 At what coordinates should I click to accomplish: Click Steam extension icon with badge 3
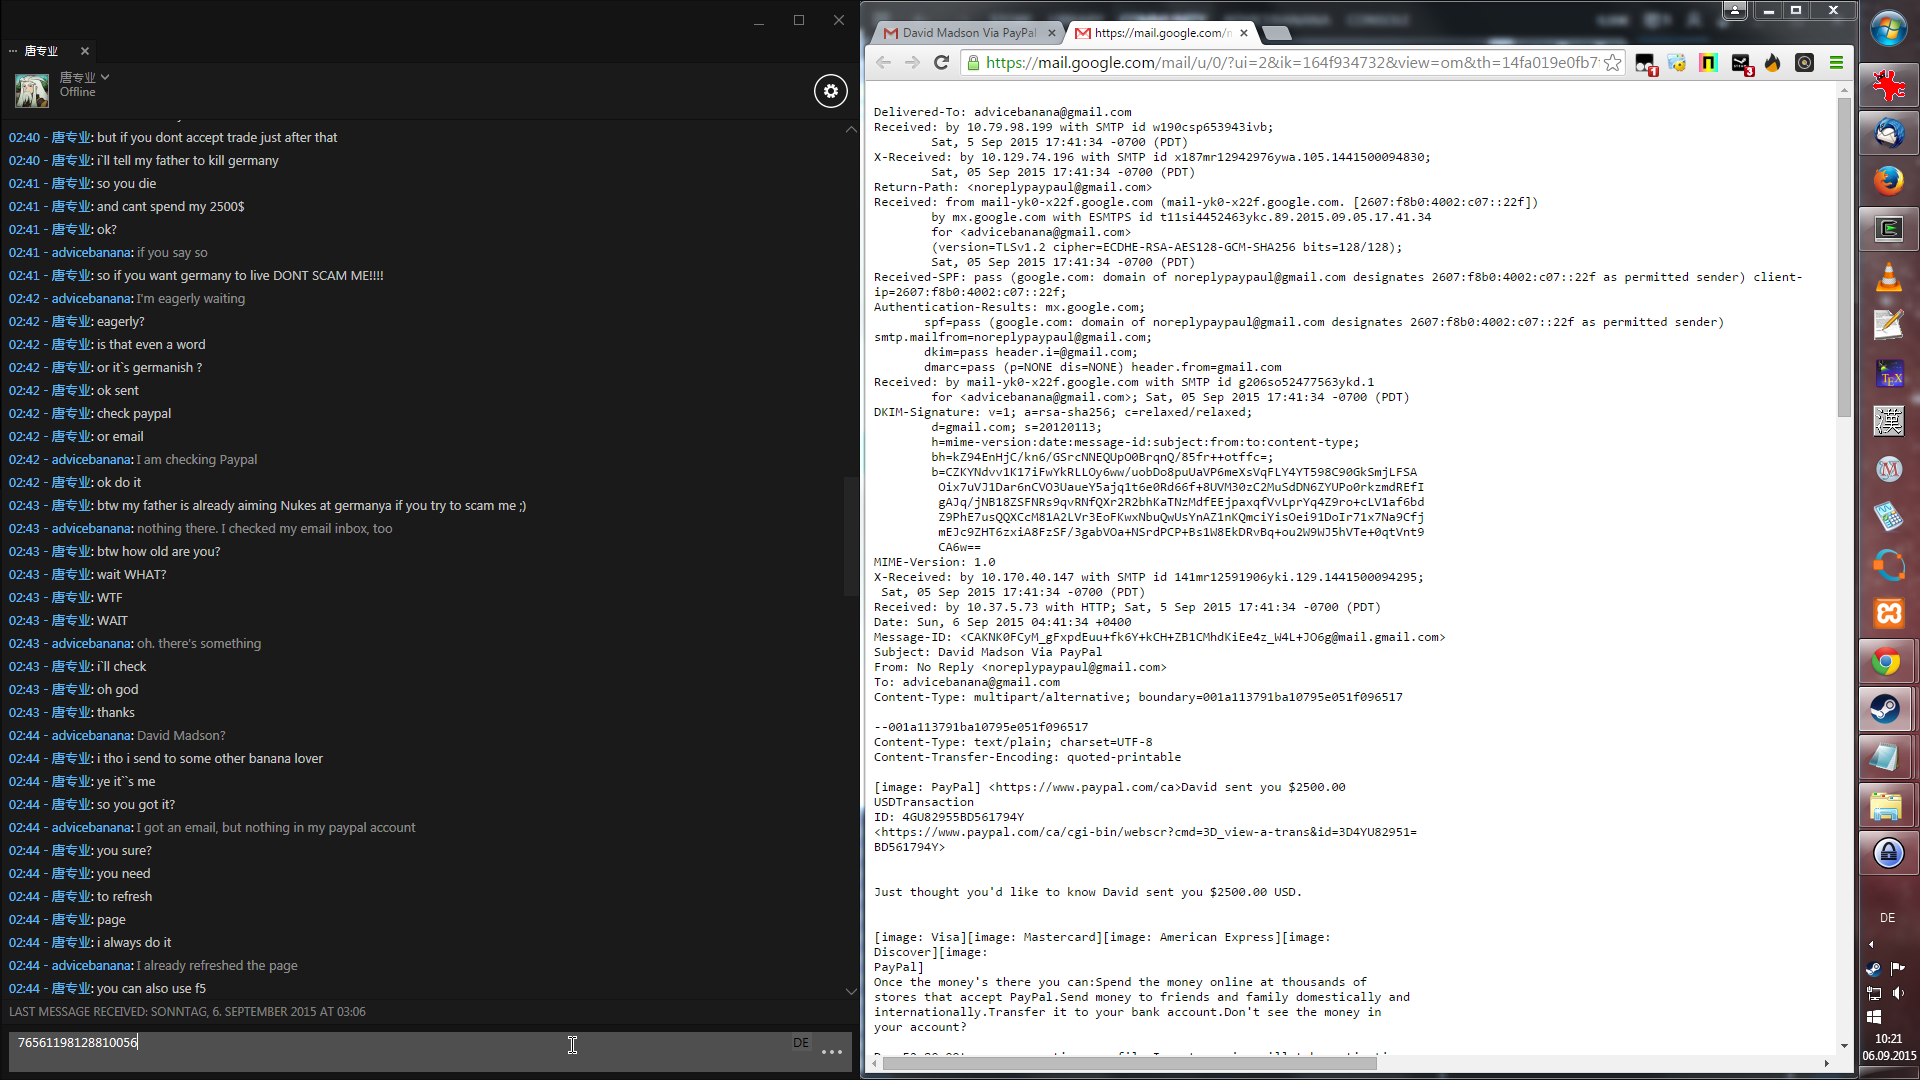(x=1741, y=64)
